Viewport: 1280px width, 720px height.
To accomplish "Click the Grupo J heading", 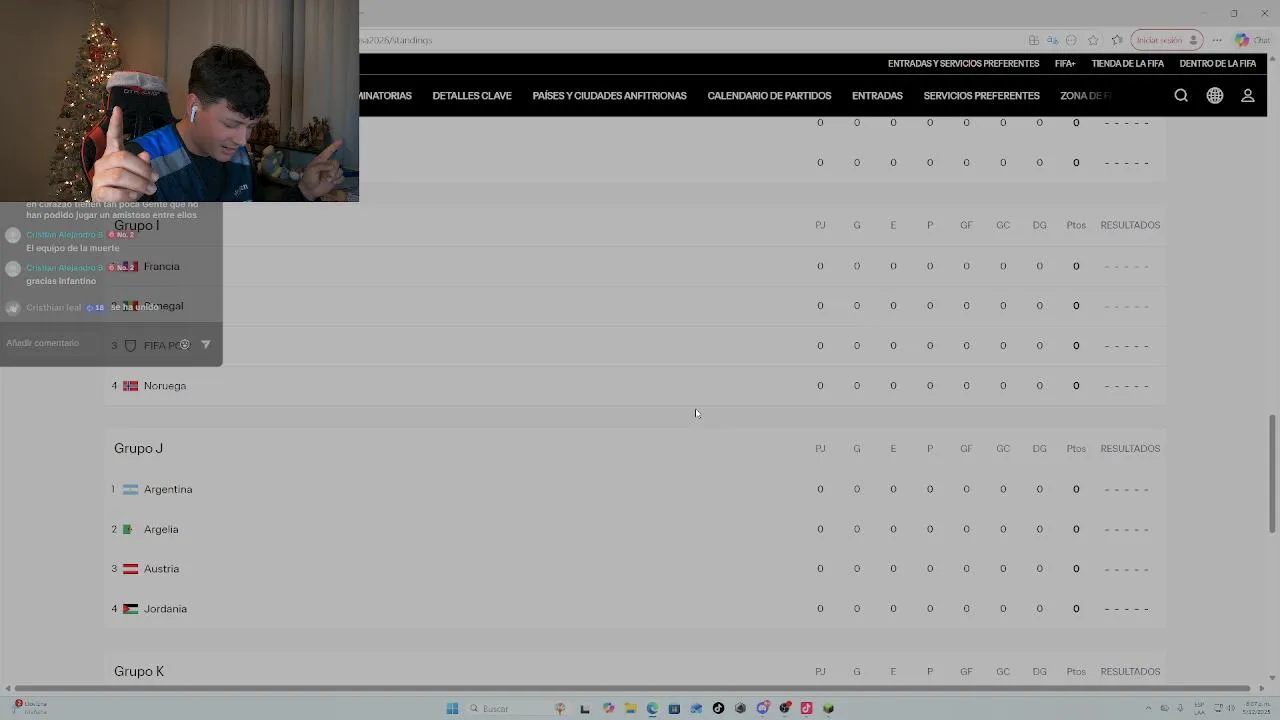I will (x=138, y=448).
